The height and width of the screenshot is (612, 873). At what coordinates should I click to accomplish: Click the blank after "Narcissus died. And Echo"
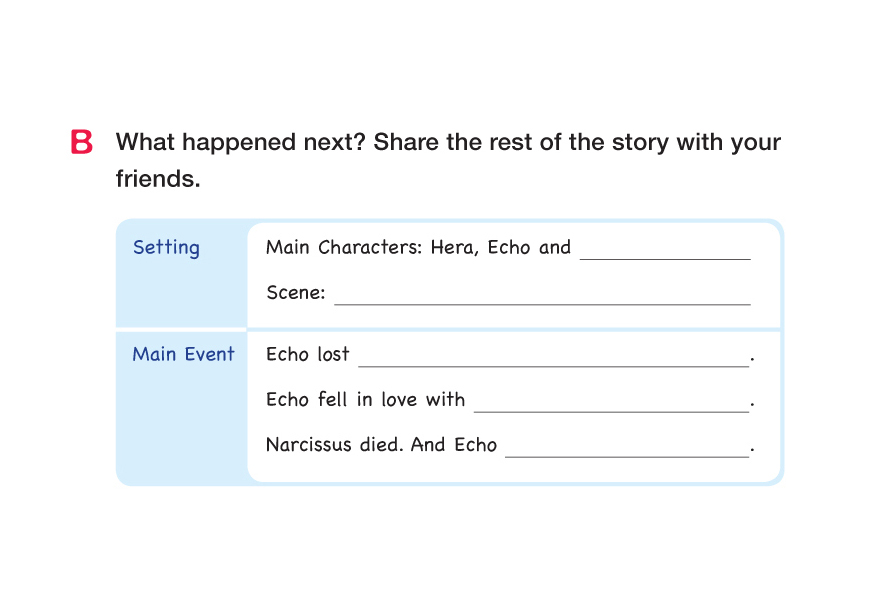[627, 448]
